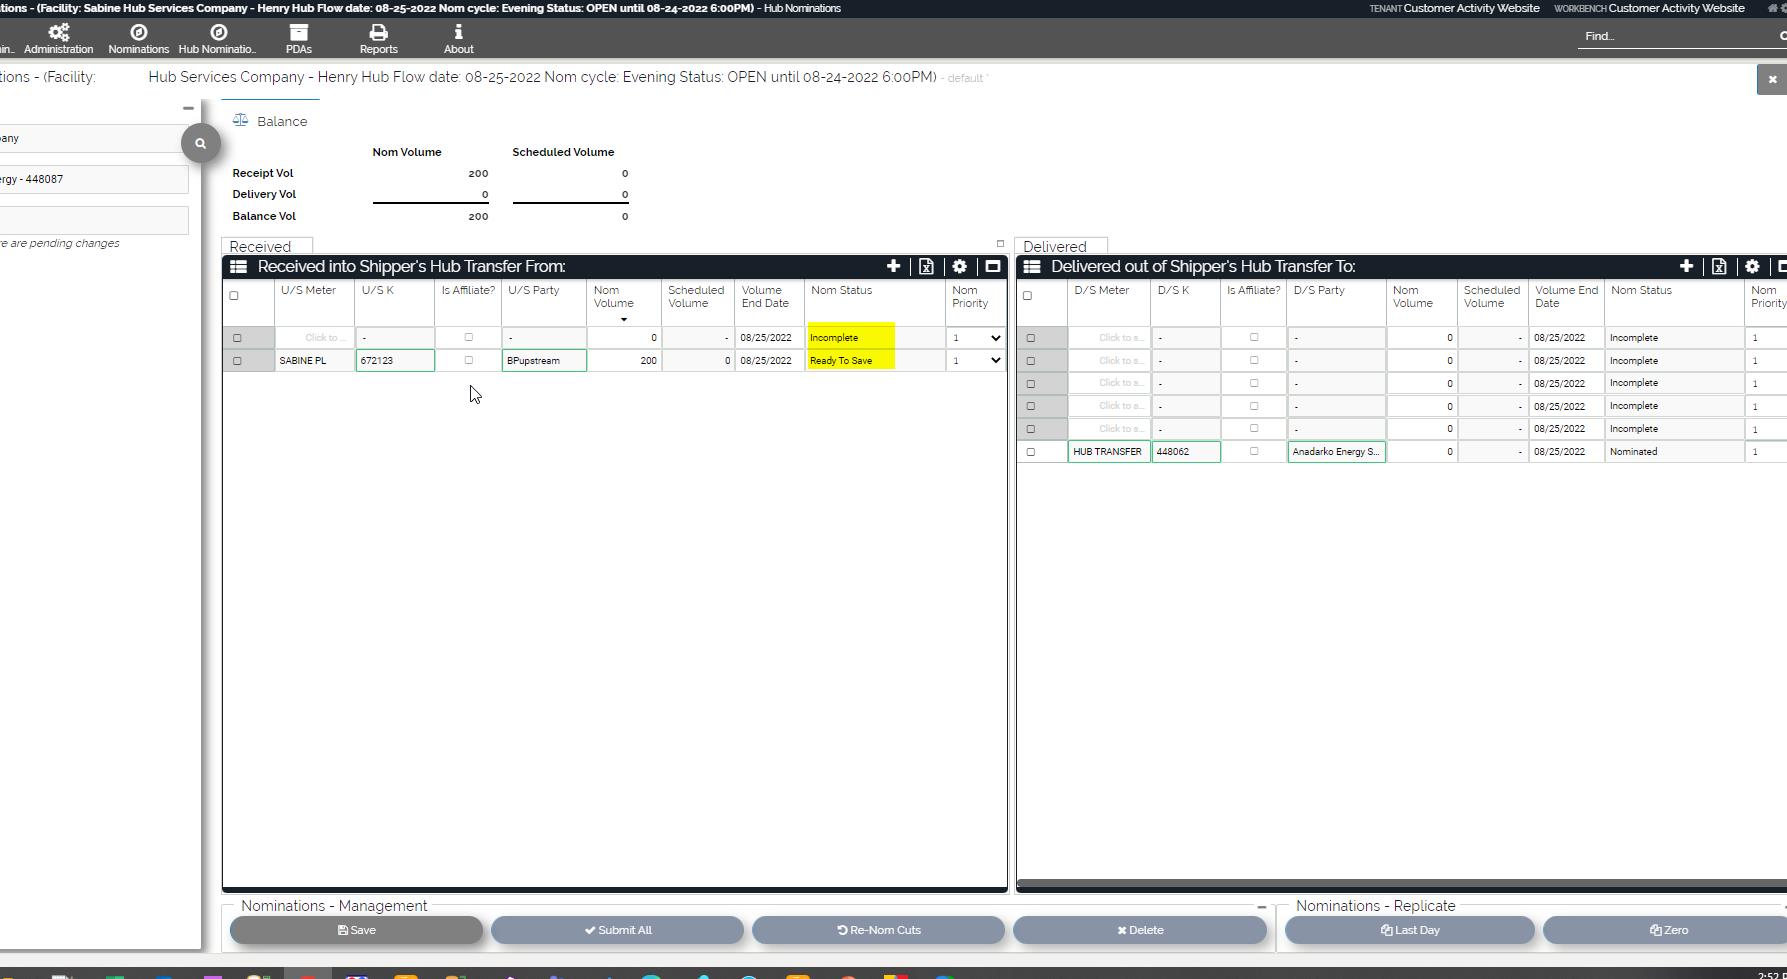Toggle Is Affiliate for SABINE PL row

468,360
